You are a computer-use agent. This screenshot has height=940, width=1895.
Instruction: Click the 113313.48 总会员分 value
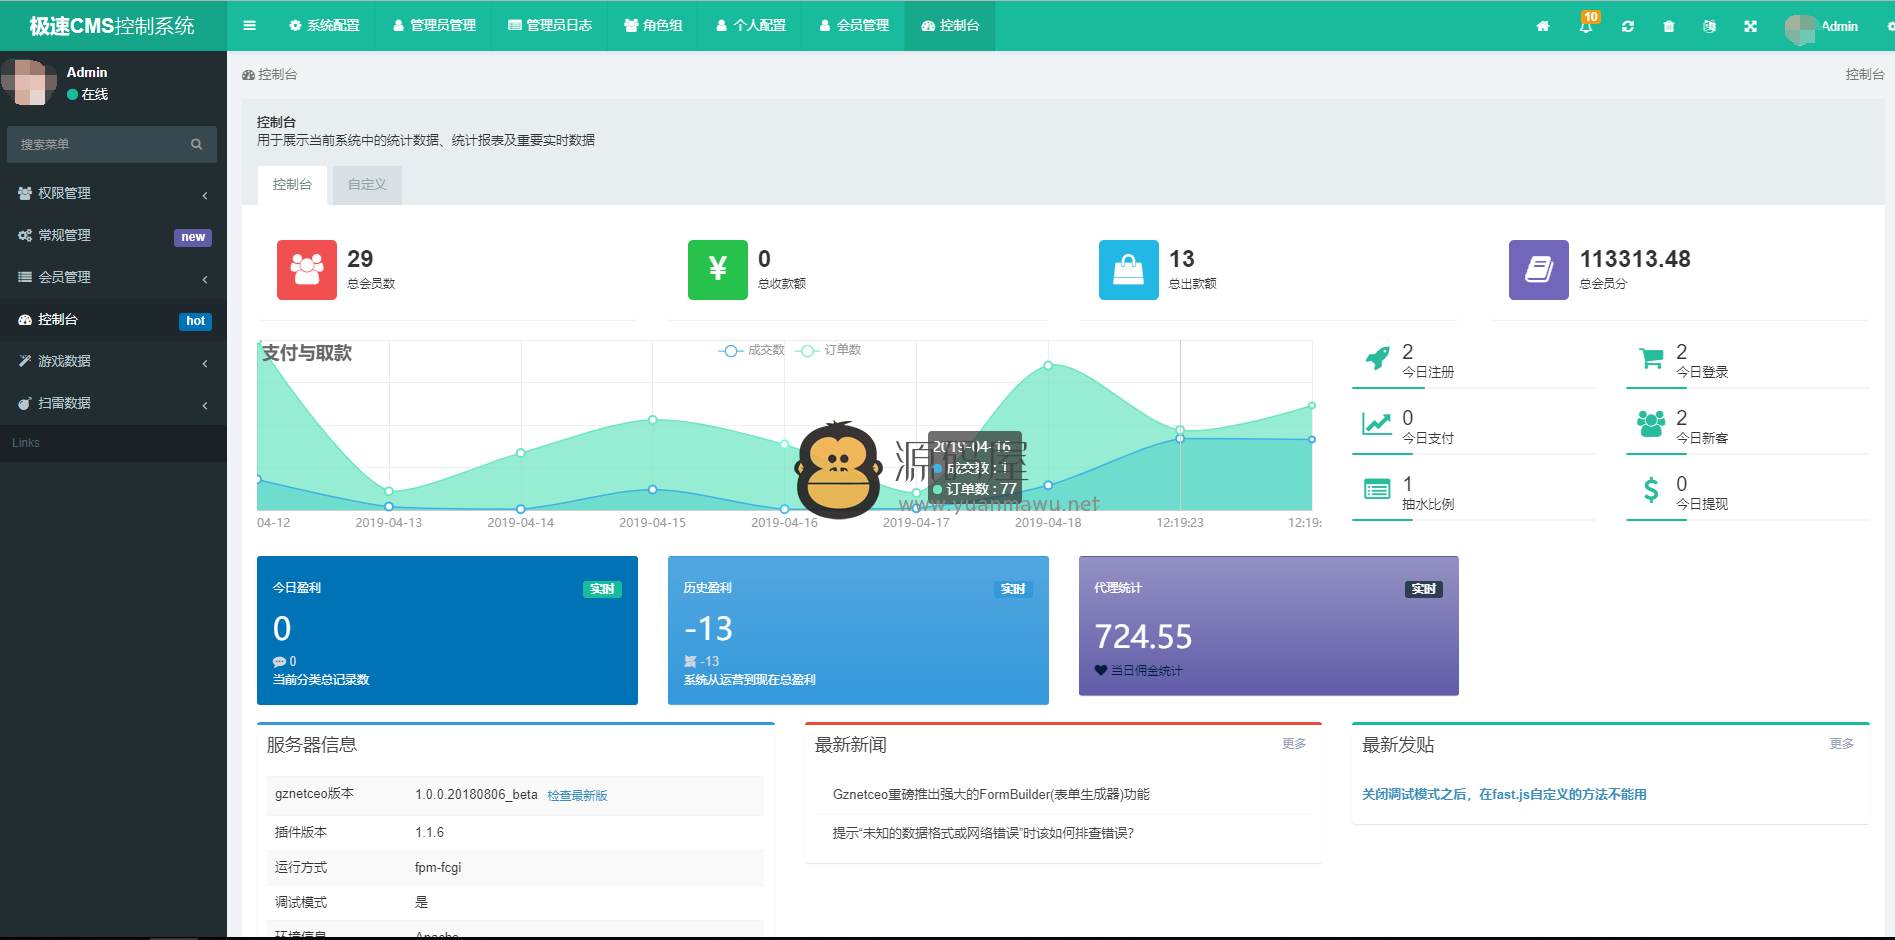pos(1635,259)
